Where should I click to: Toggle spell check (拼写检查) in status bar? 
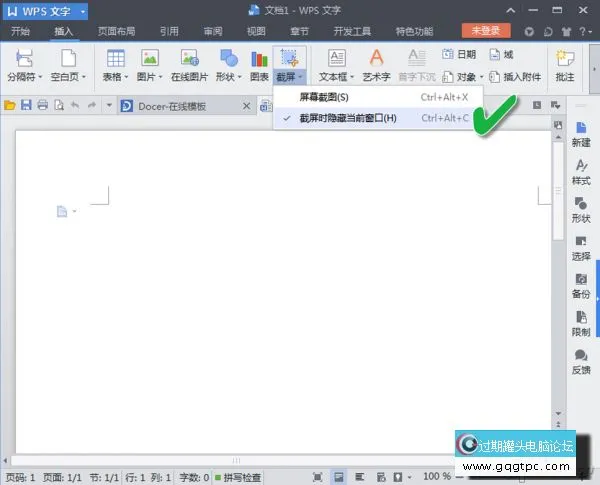tap(238, 477)
